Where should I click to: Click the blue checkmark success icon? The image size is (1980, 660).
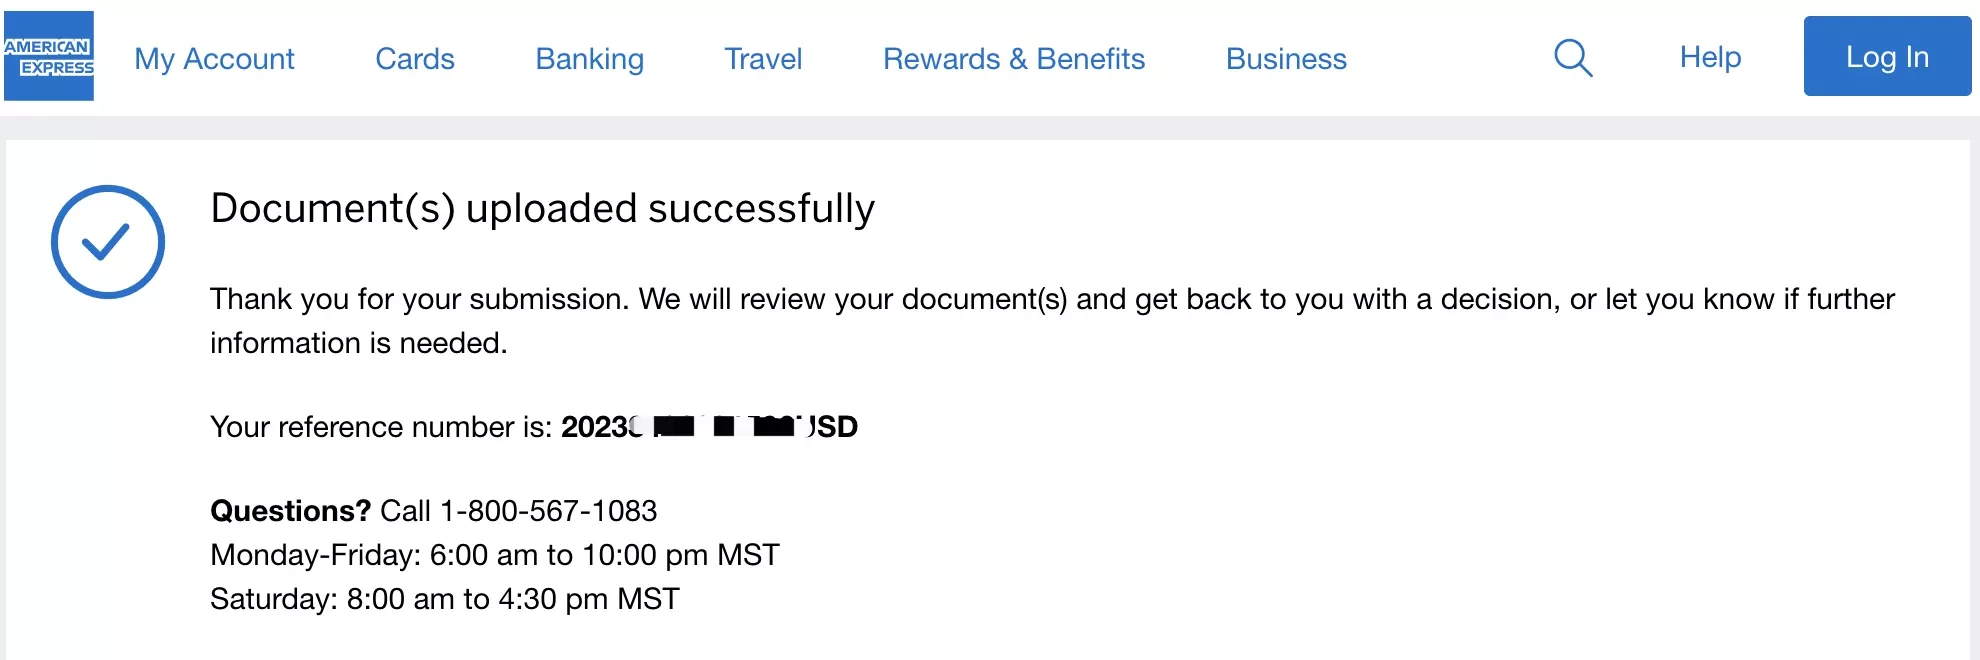click(x=108, y=242)
